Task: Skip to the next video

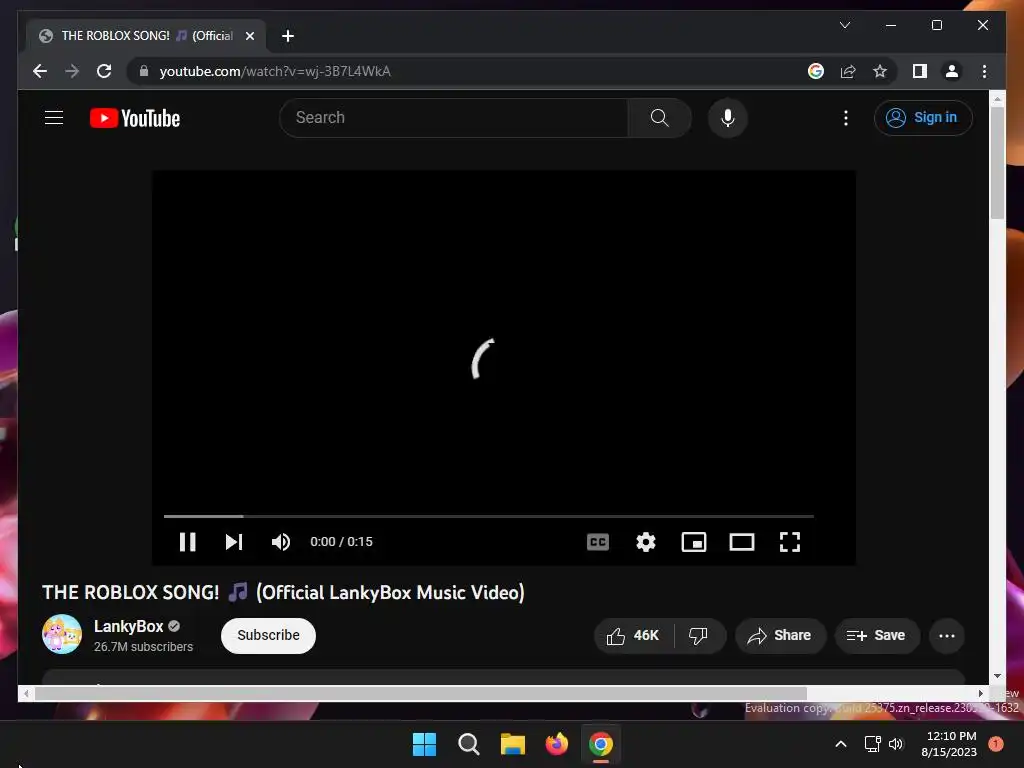Action: coord(234,541)
